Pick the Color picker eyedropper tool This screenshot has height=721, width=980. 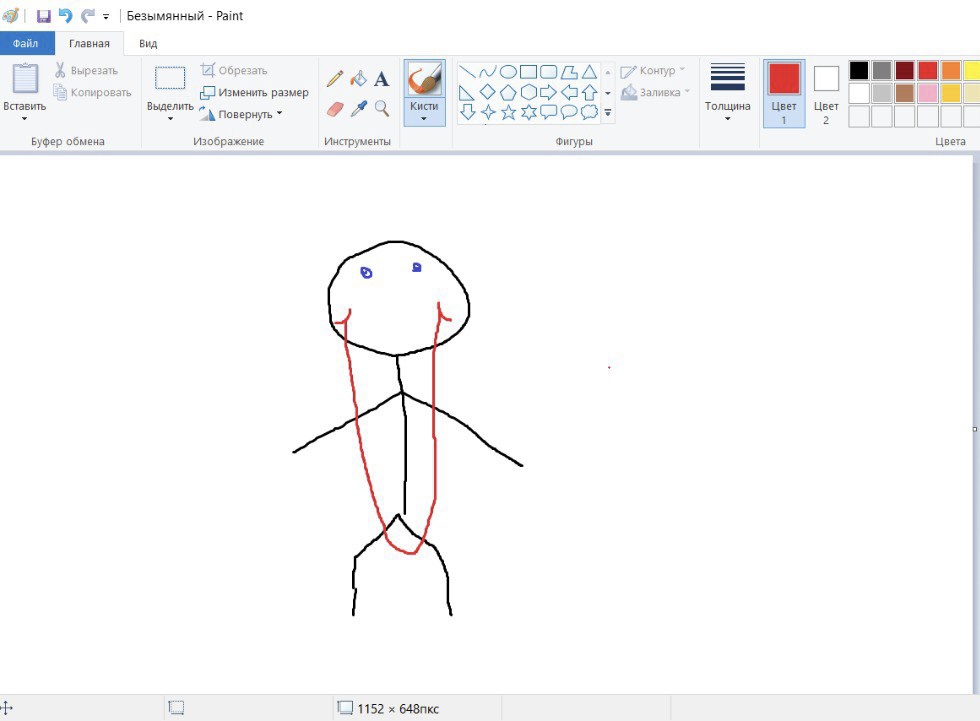coord(358,108)
